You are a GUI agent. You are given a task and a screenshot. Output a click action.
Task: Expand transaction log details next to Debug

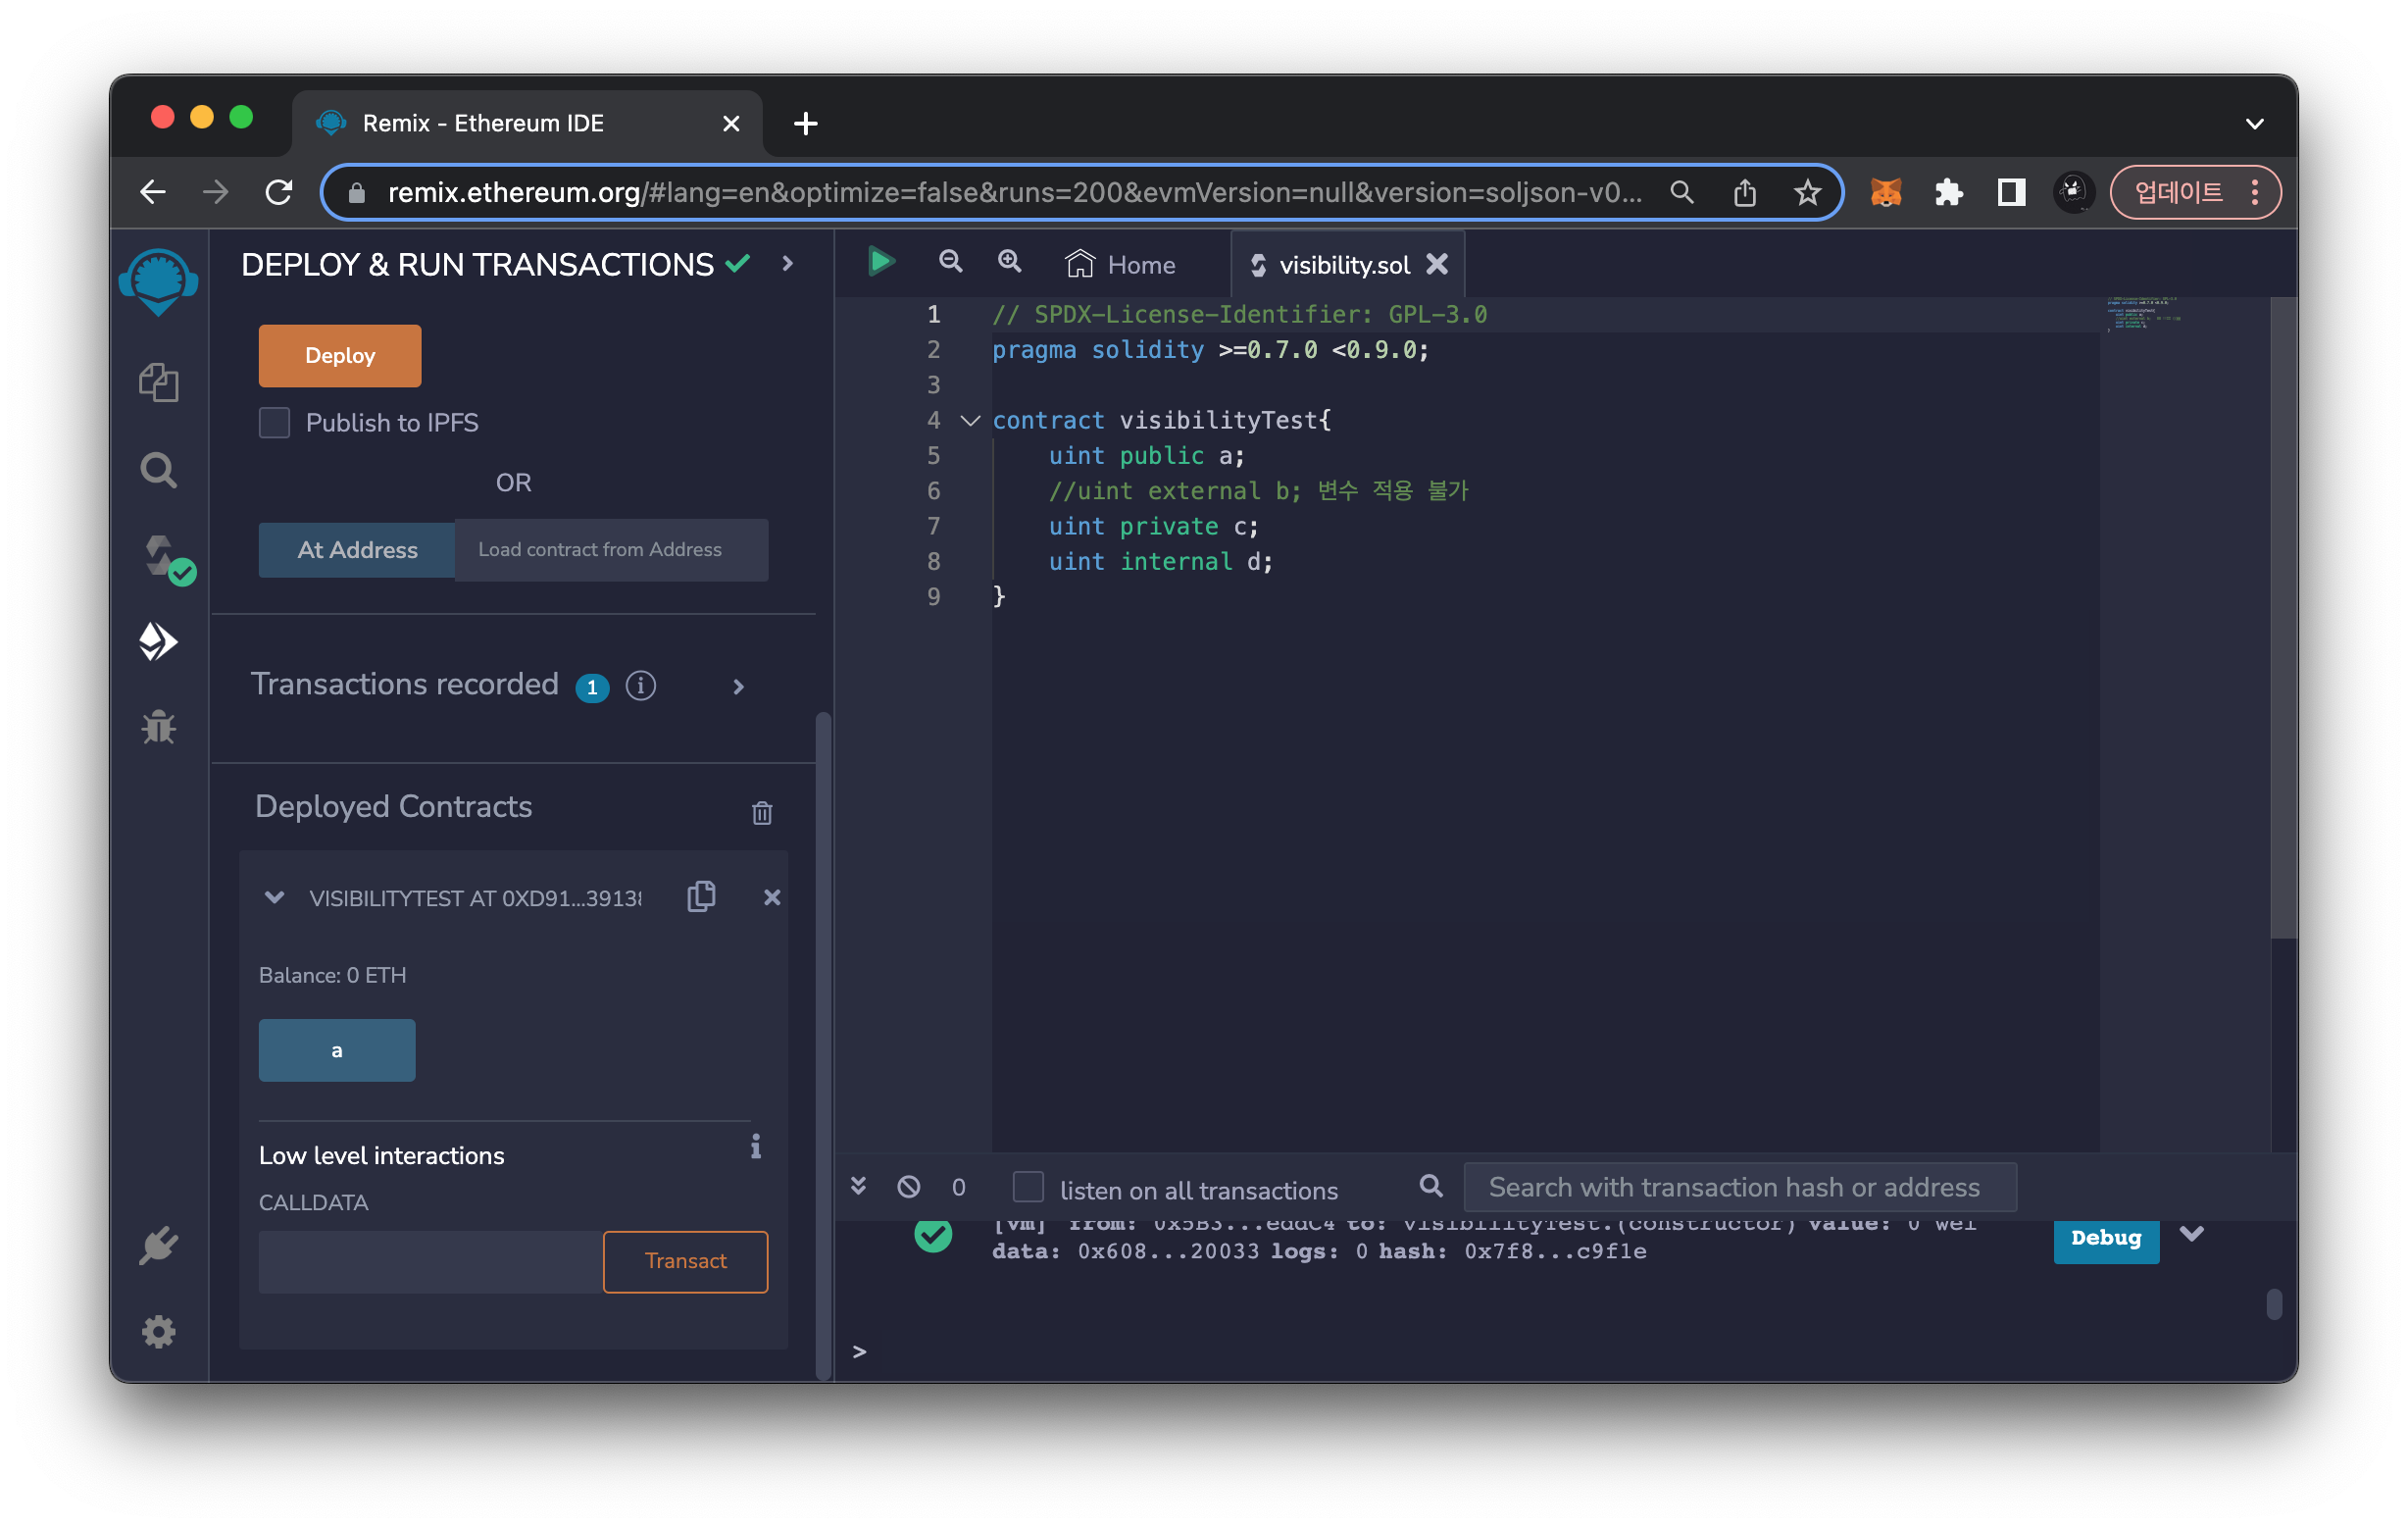point(2191,1235)
